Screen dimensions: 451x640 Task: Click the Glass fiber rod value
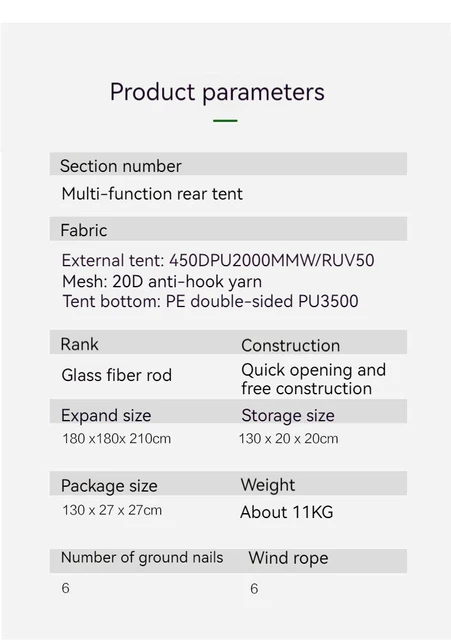[x=117, y=375]
